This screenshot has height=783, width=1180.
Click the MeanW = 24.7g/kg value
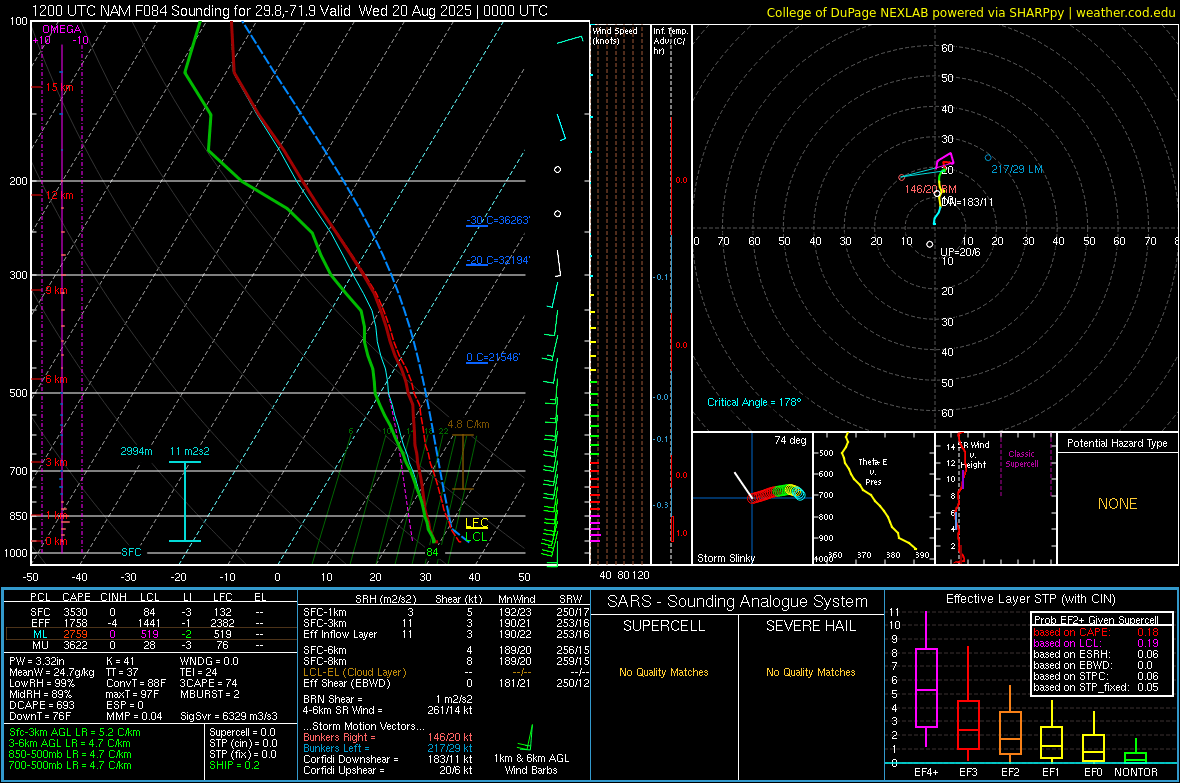pyautogui.click(x=52, y=672)
